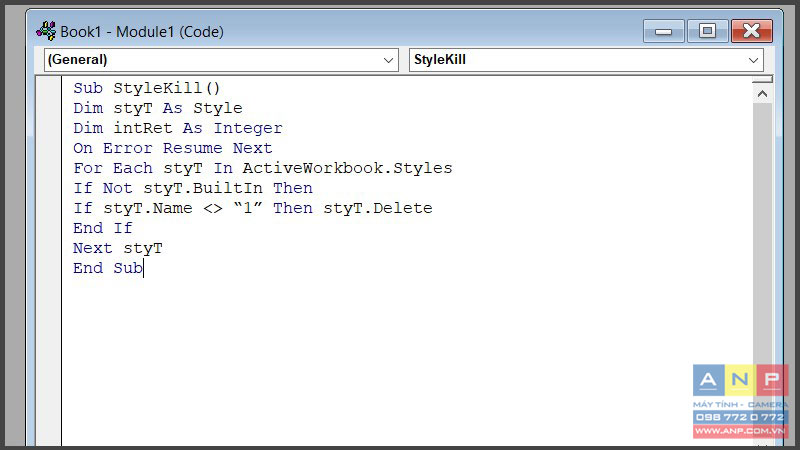The width and height of the screenshot is (800, 450).
Task: Place cursor in On Error Resume Next line
Action: 172,148
